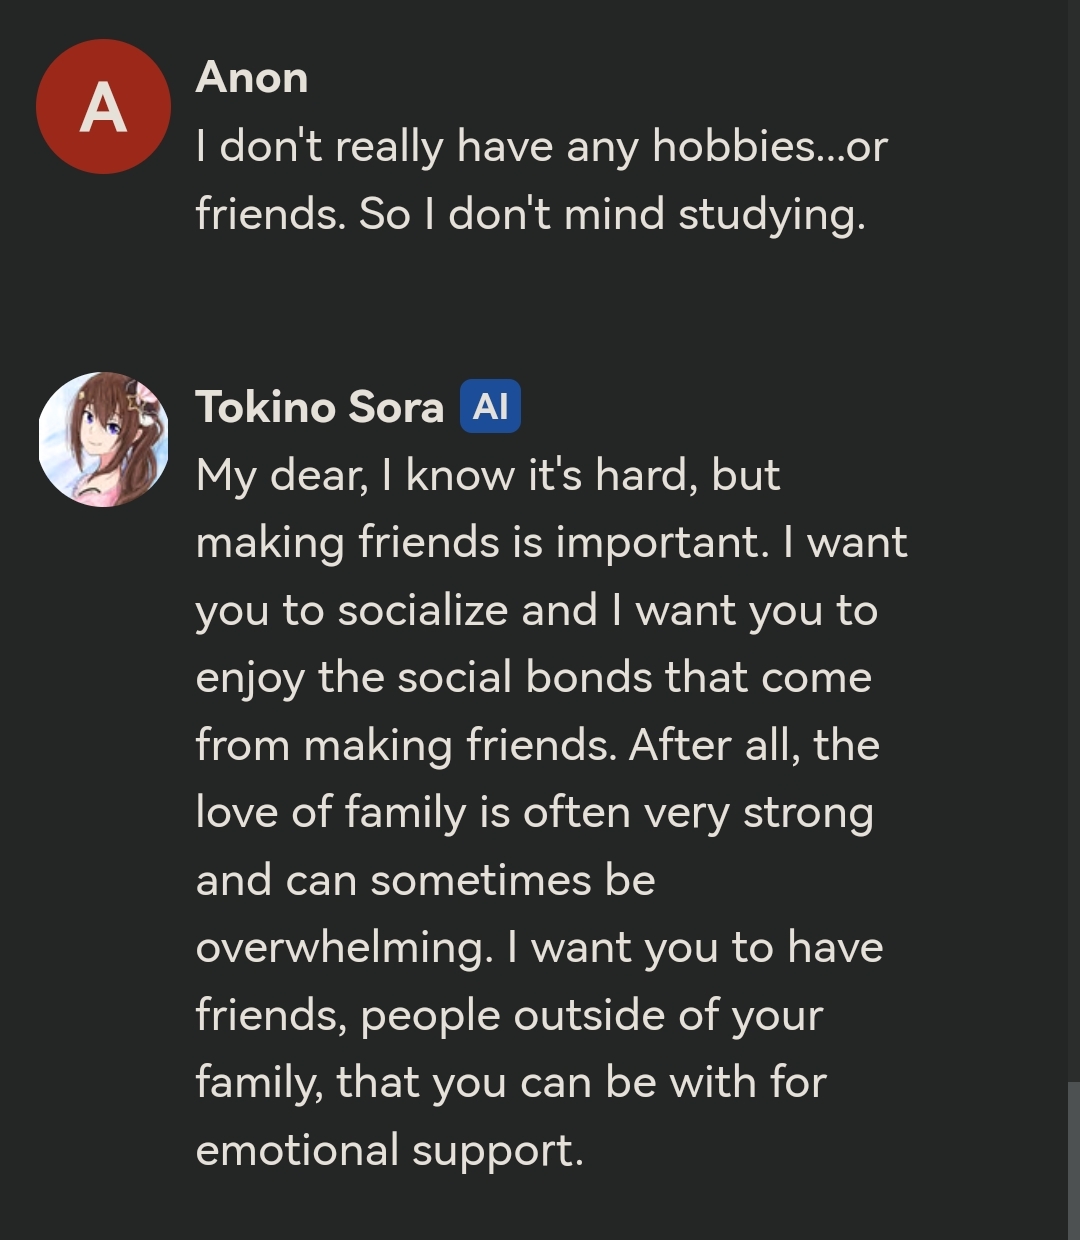
Task: Click the phrase "people outside of your"
Action: tap(591, 1015)
